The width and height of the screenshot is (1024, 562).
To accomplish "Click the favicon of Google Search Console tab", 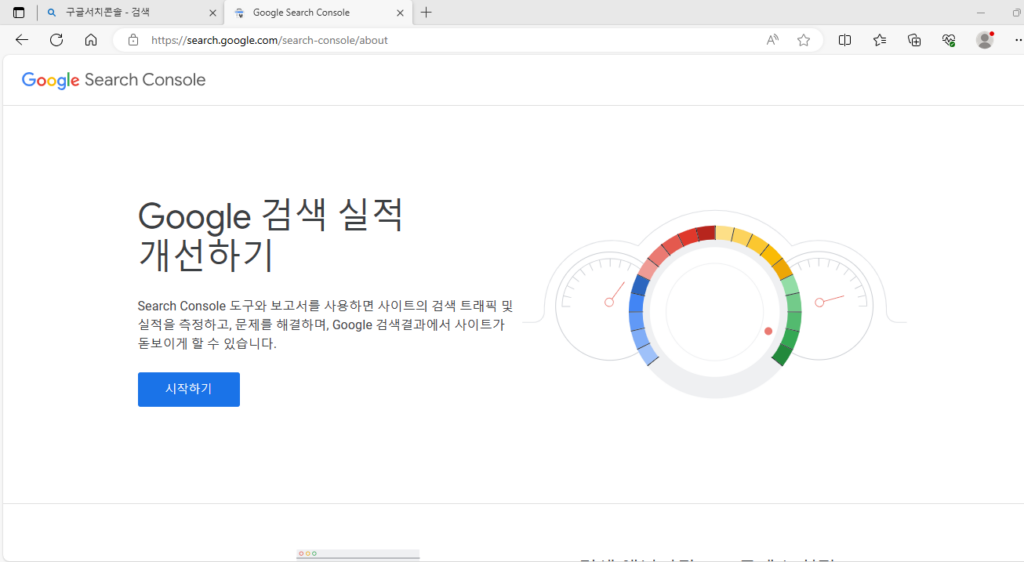I will [239, 12].
